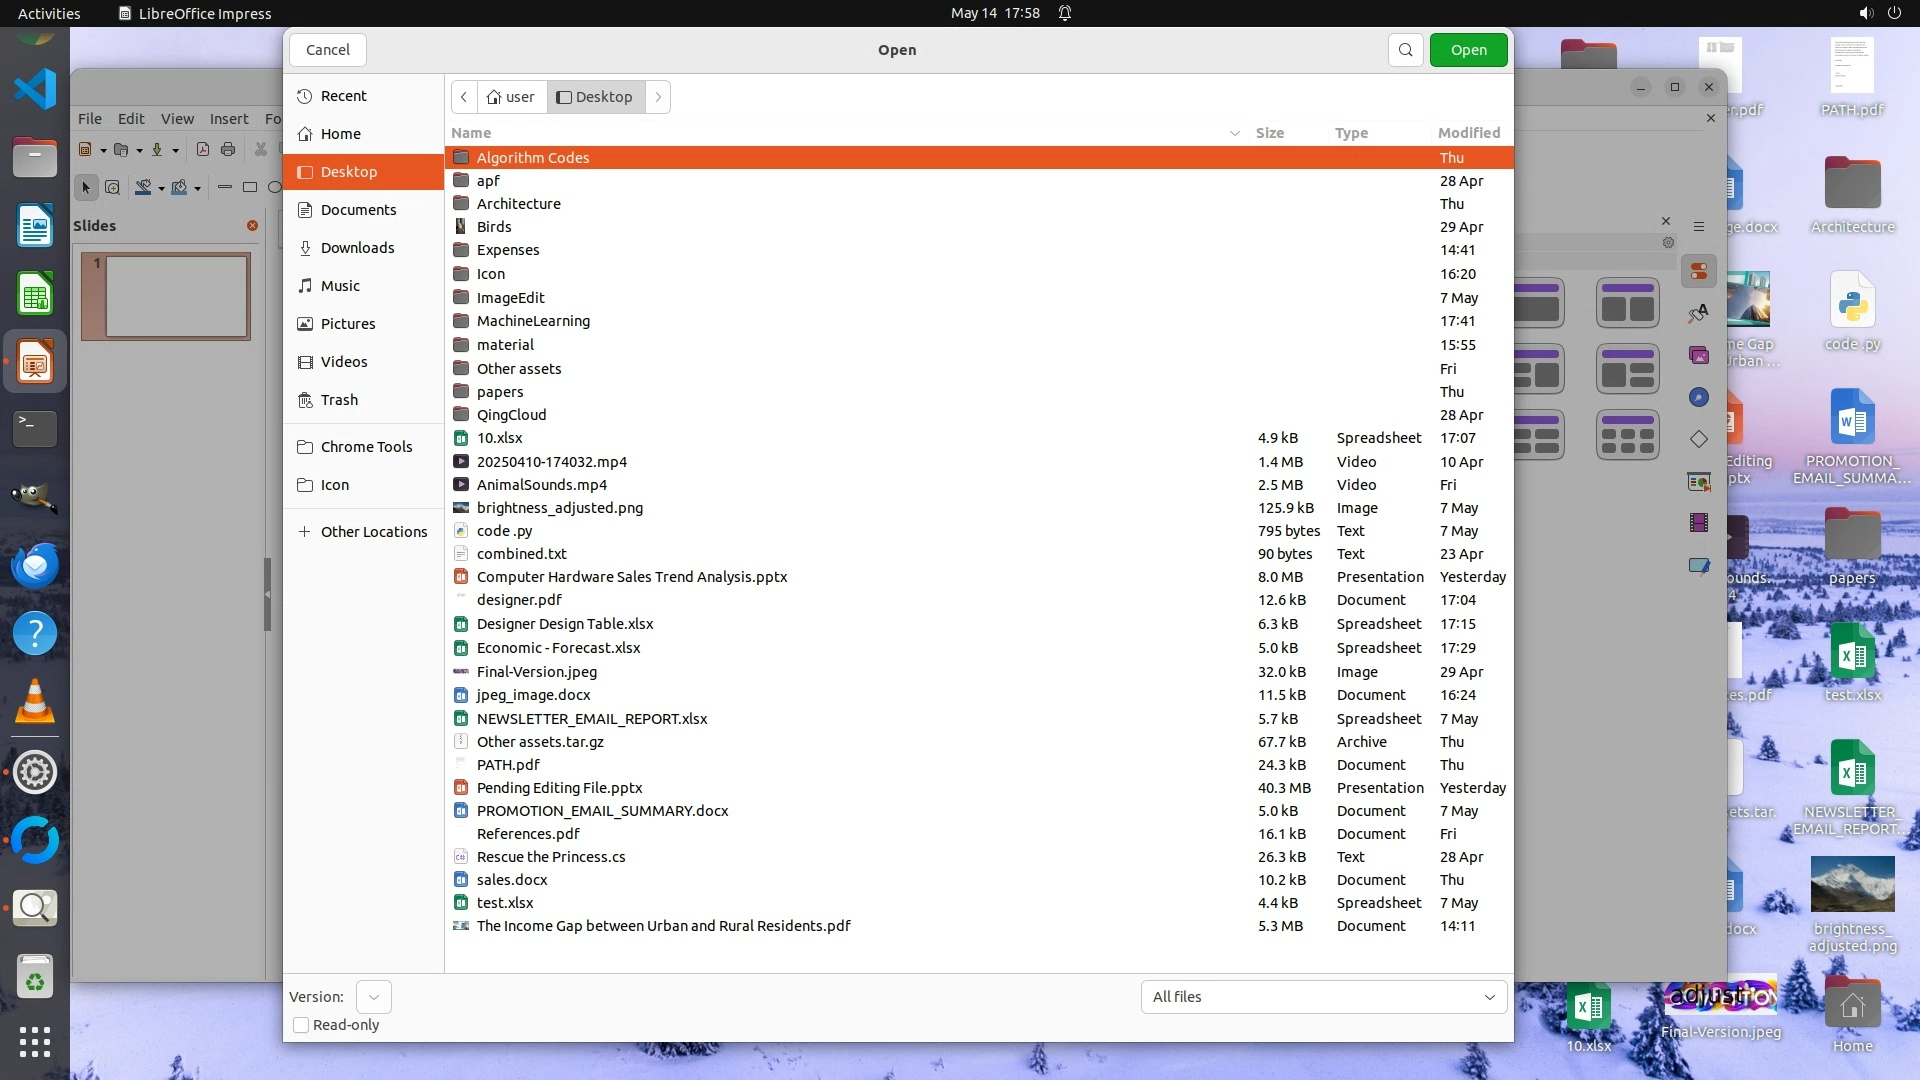Open Visual Studio Code from dock
This screenshot has width=1920, height=1080.
coord(35,90)
